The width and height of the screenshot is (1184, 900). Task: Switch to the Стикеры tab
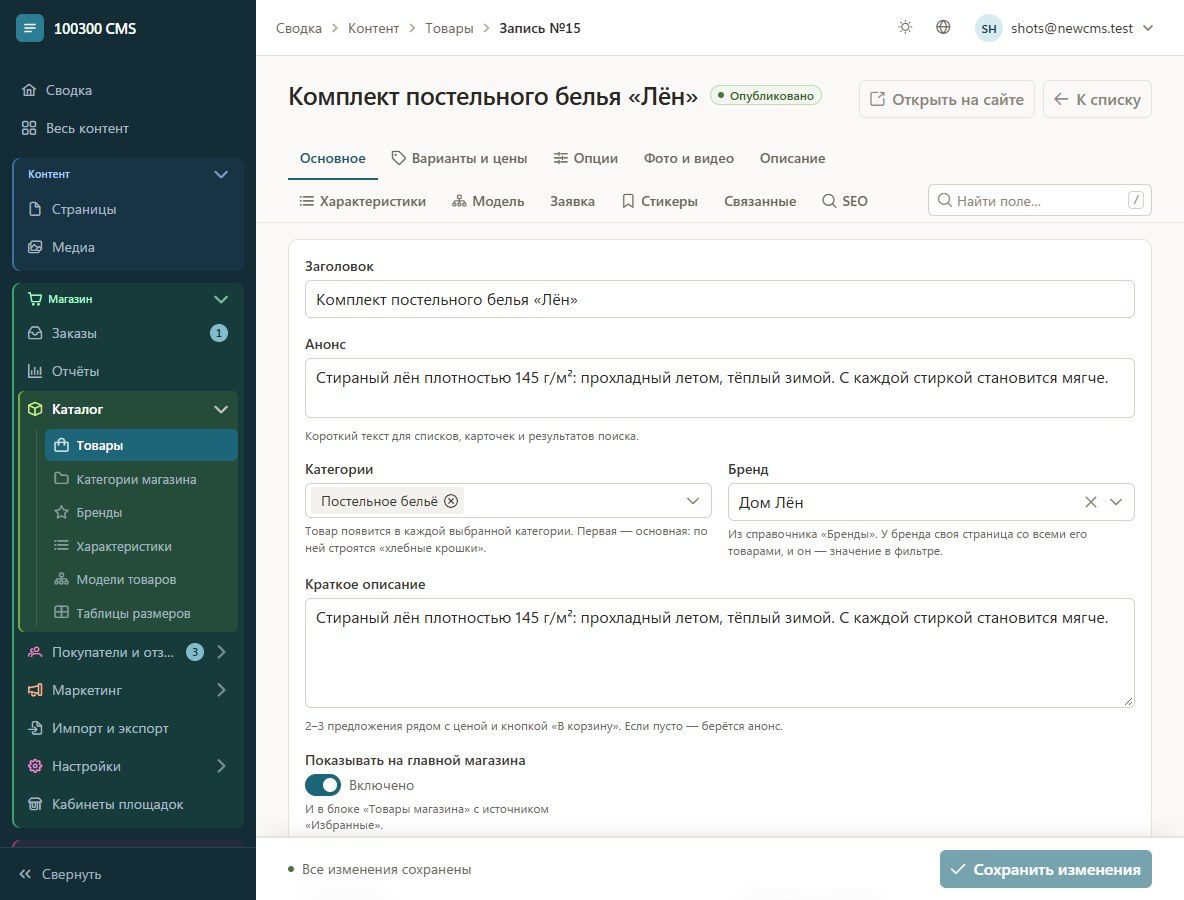click(659, 201)
